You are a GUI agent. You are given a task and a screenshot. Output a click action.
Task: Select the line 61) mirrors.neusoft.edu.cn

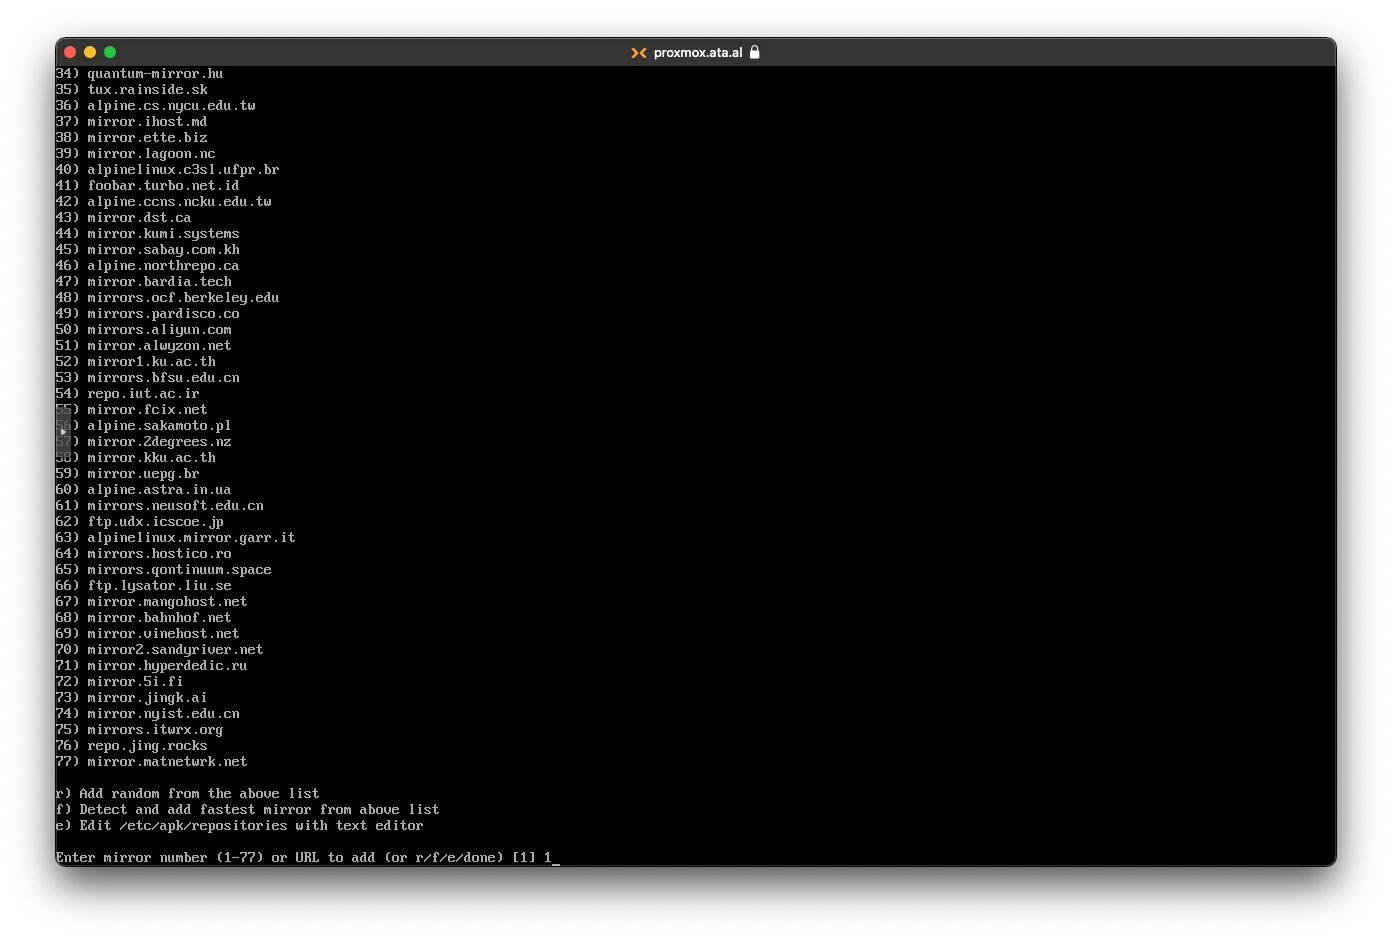click(x=160, y=506)
